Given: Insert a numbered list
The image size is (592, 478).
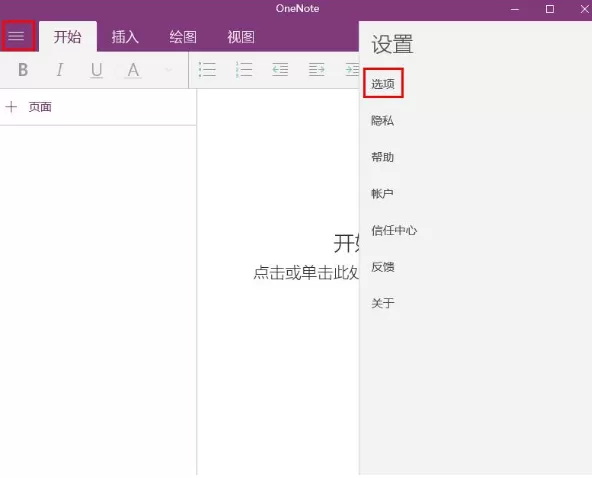Looking at the screenshot, I should (244, 70).
